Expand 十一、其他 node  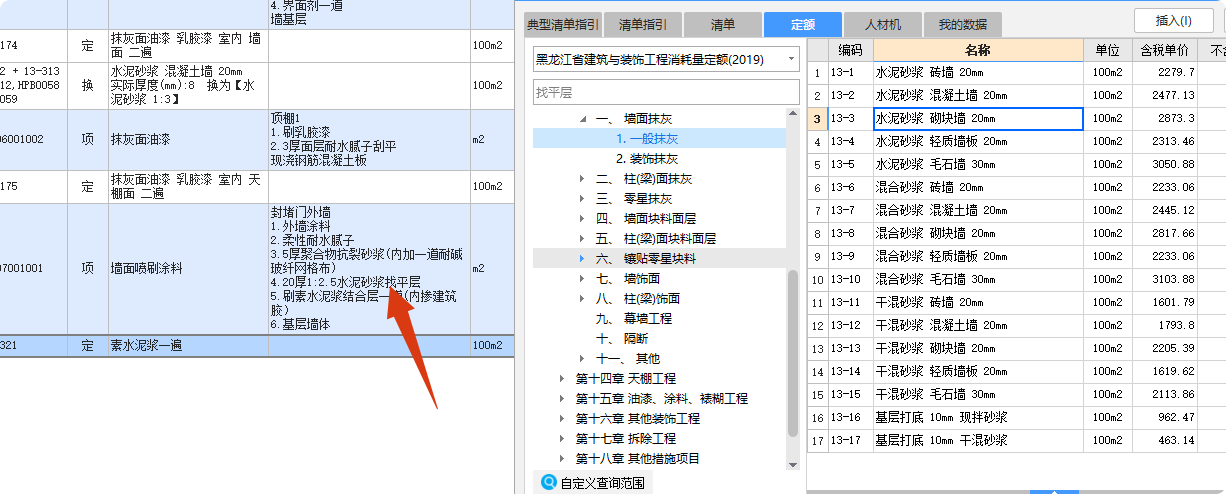[x=583, y=359]
